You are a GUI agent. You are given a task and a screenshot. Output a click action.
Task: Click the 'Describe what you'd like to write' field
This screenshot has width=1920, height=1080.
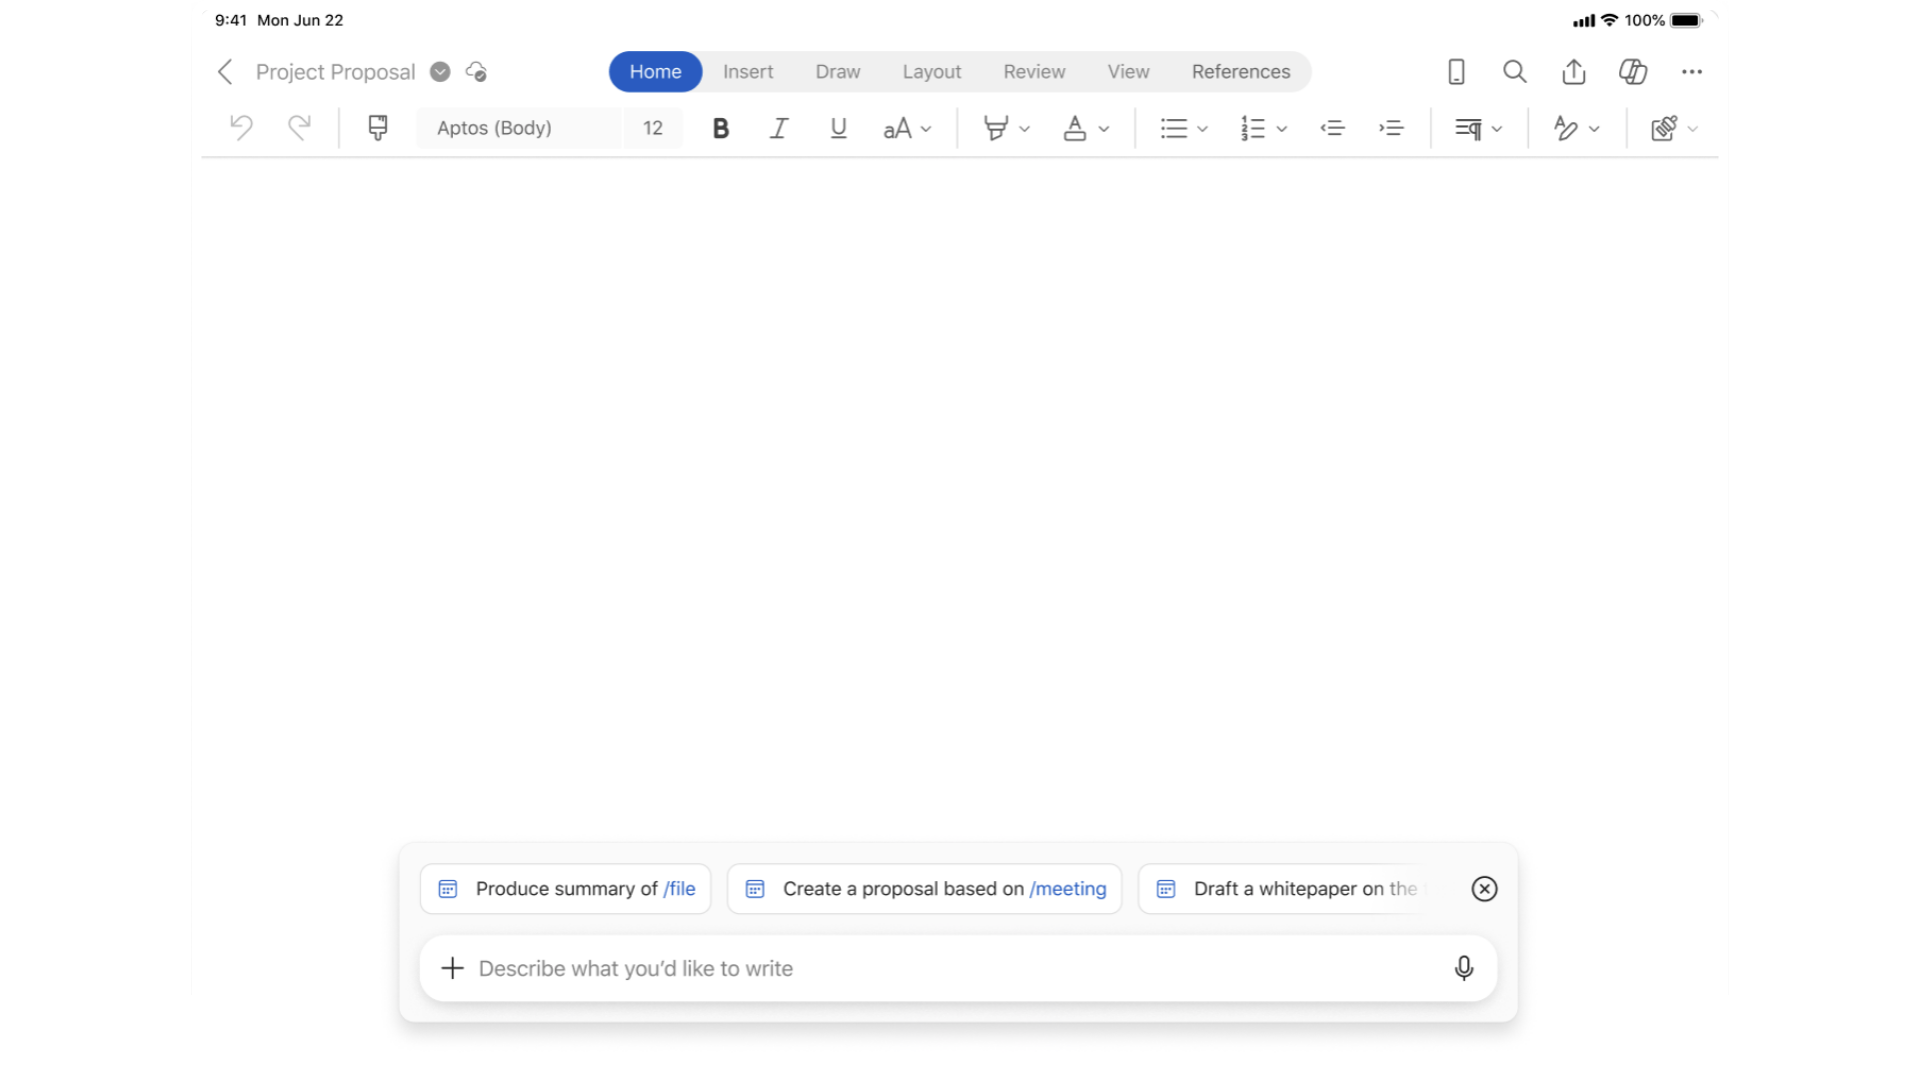(x=940, y=968)
